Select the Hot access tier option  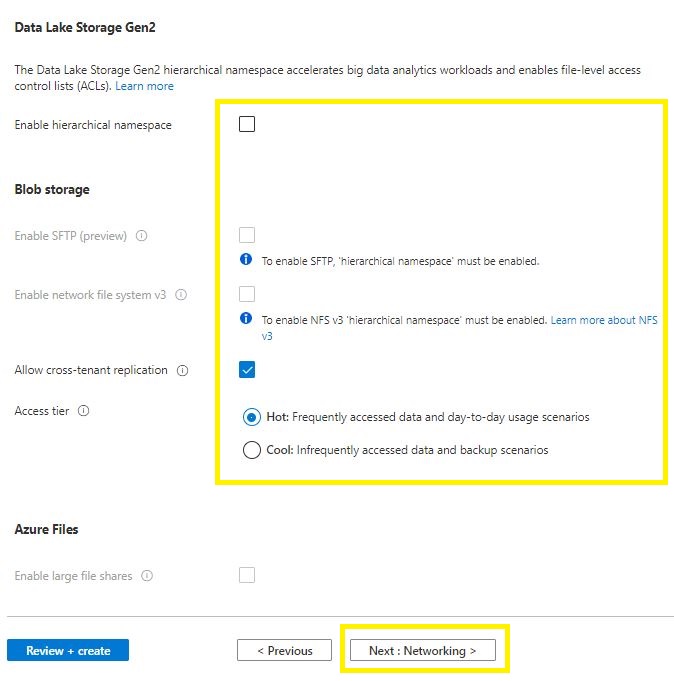click(252, 417)
